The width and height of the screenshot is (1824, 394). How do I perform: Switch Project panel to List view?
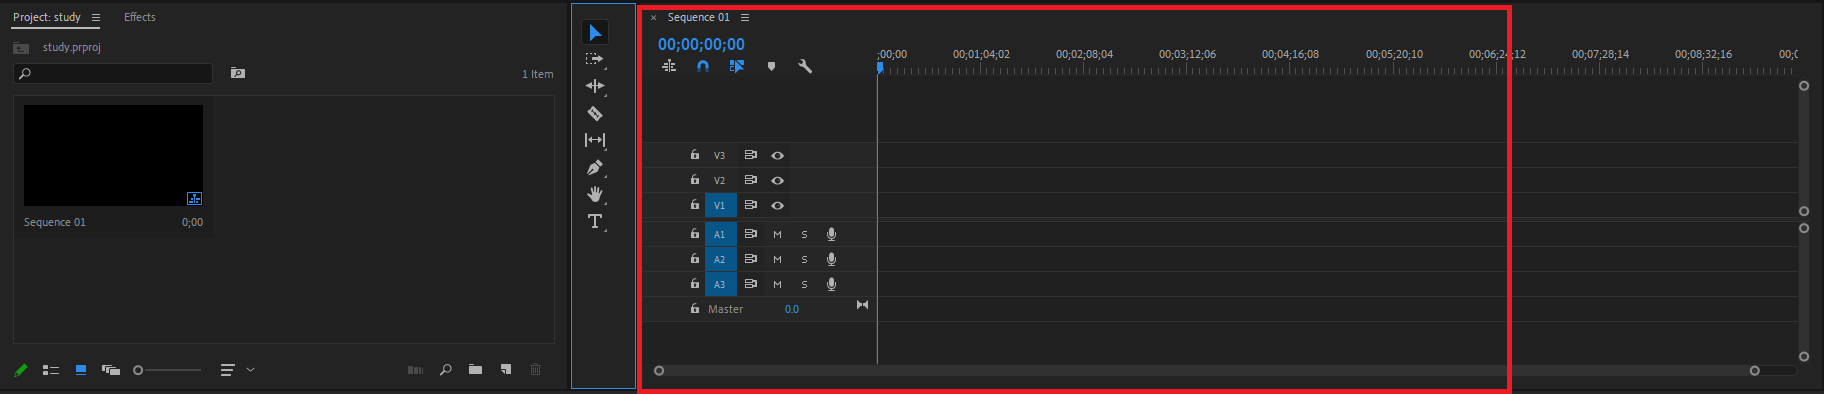tap(51, 370)
